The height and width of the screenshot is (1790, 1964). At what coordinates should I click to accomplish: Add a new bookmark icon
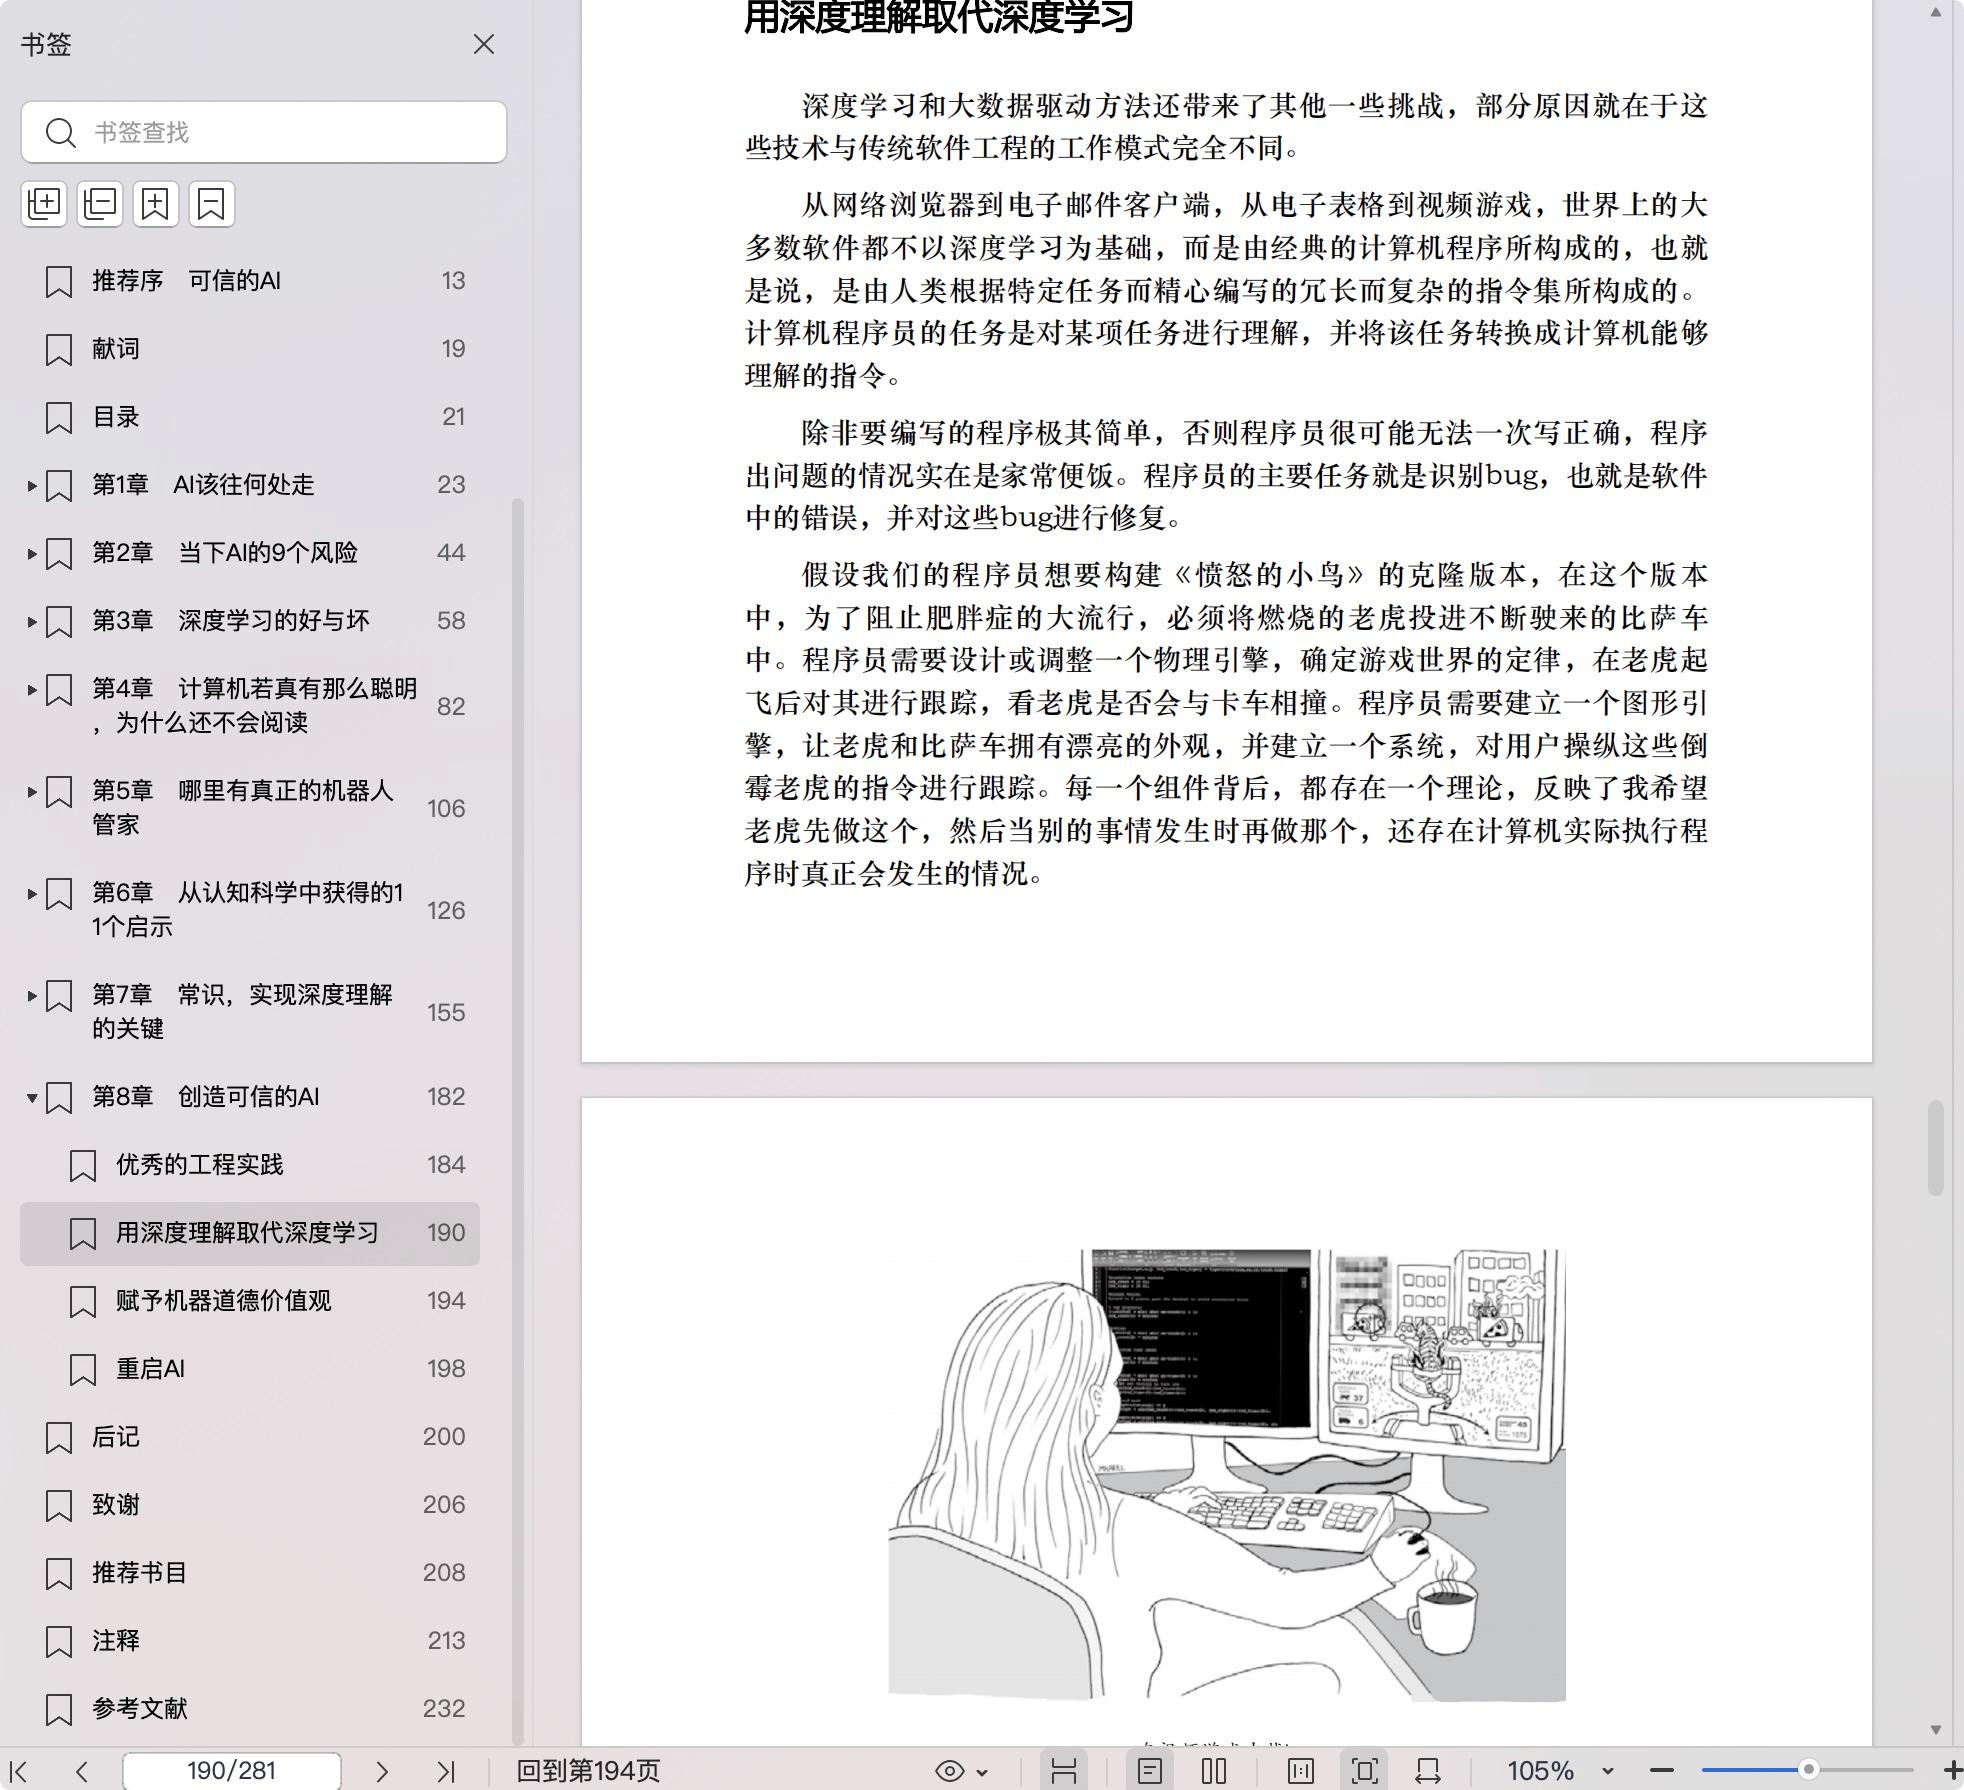pos(156,203)
